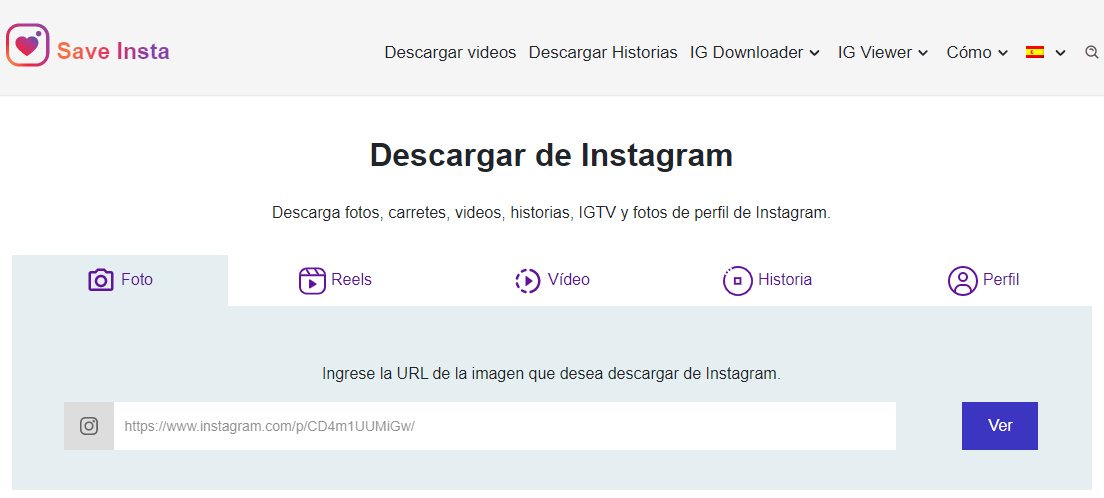Image resolution: width=1104 pixels, height=498 pixels.
Task: Switch to the Perfil tab
Action: click(x=984, y=280)
